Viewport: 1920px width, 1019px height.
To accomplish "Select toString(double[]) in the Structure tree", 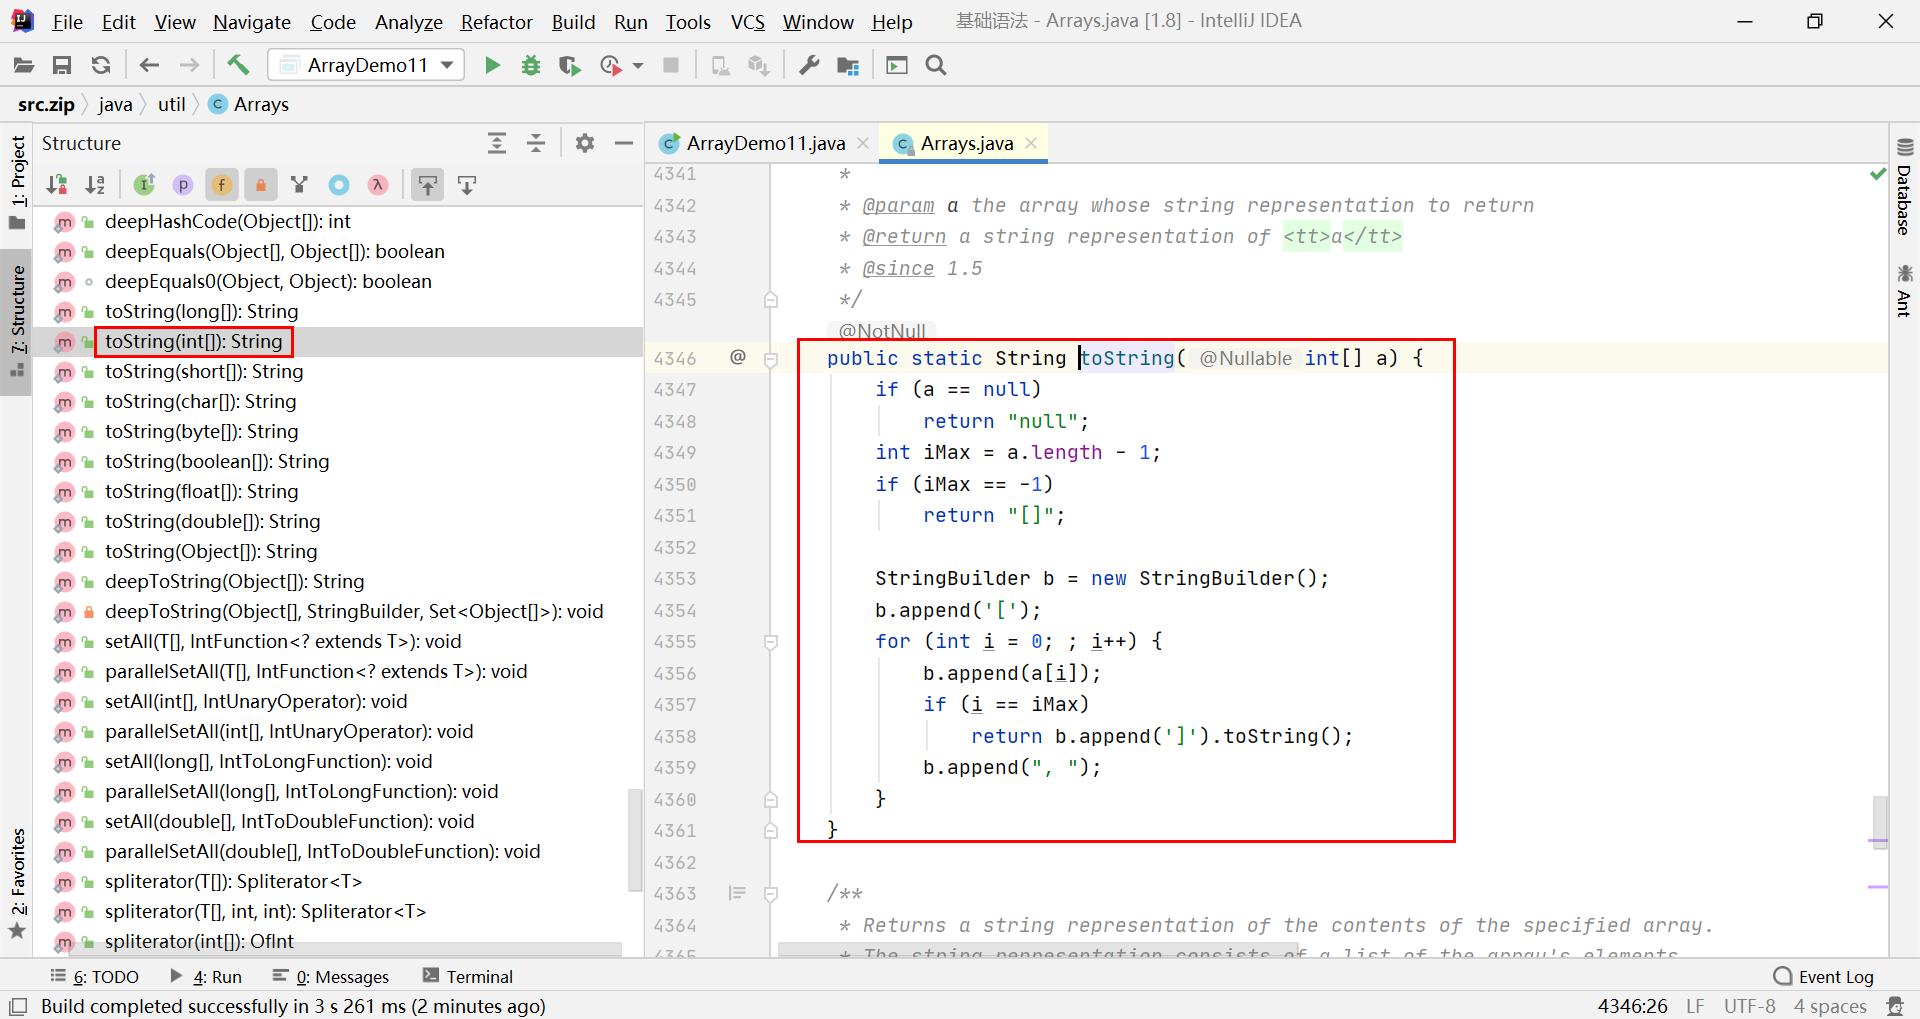I will point(212,522).
